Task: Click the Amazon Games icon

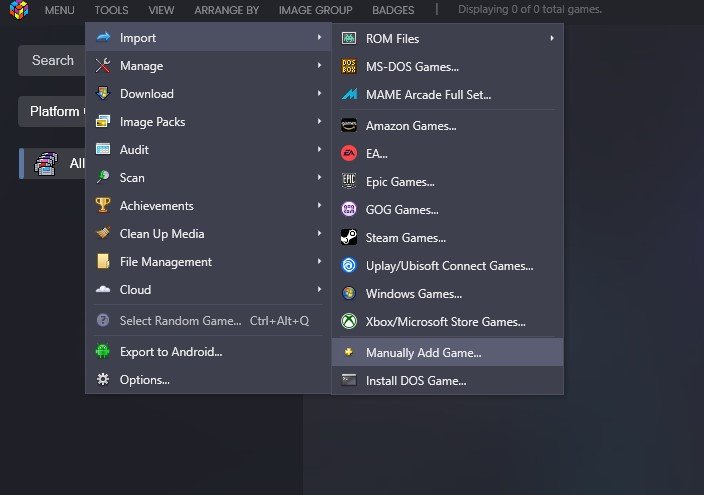Action: coord(348,126)
